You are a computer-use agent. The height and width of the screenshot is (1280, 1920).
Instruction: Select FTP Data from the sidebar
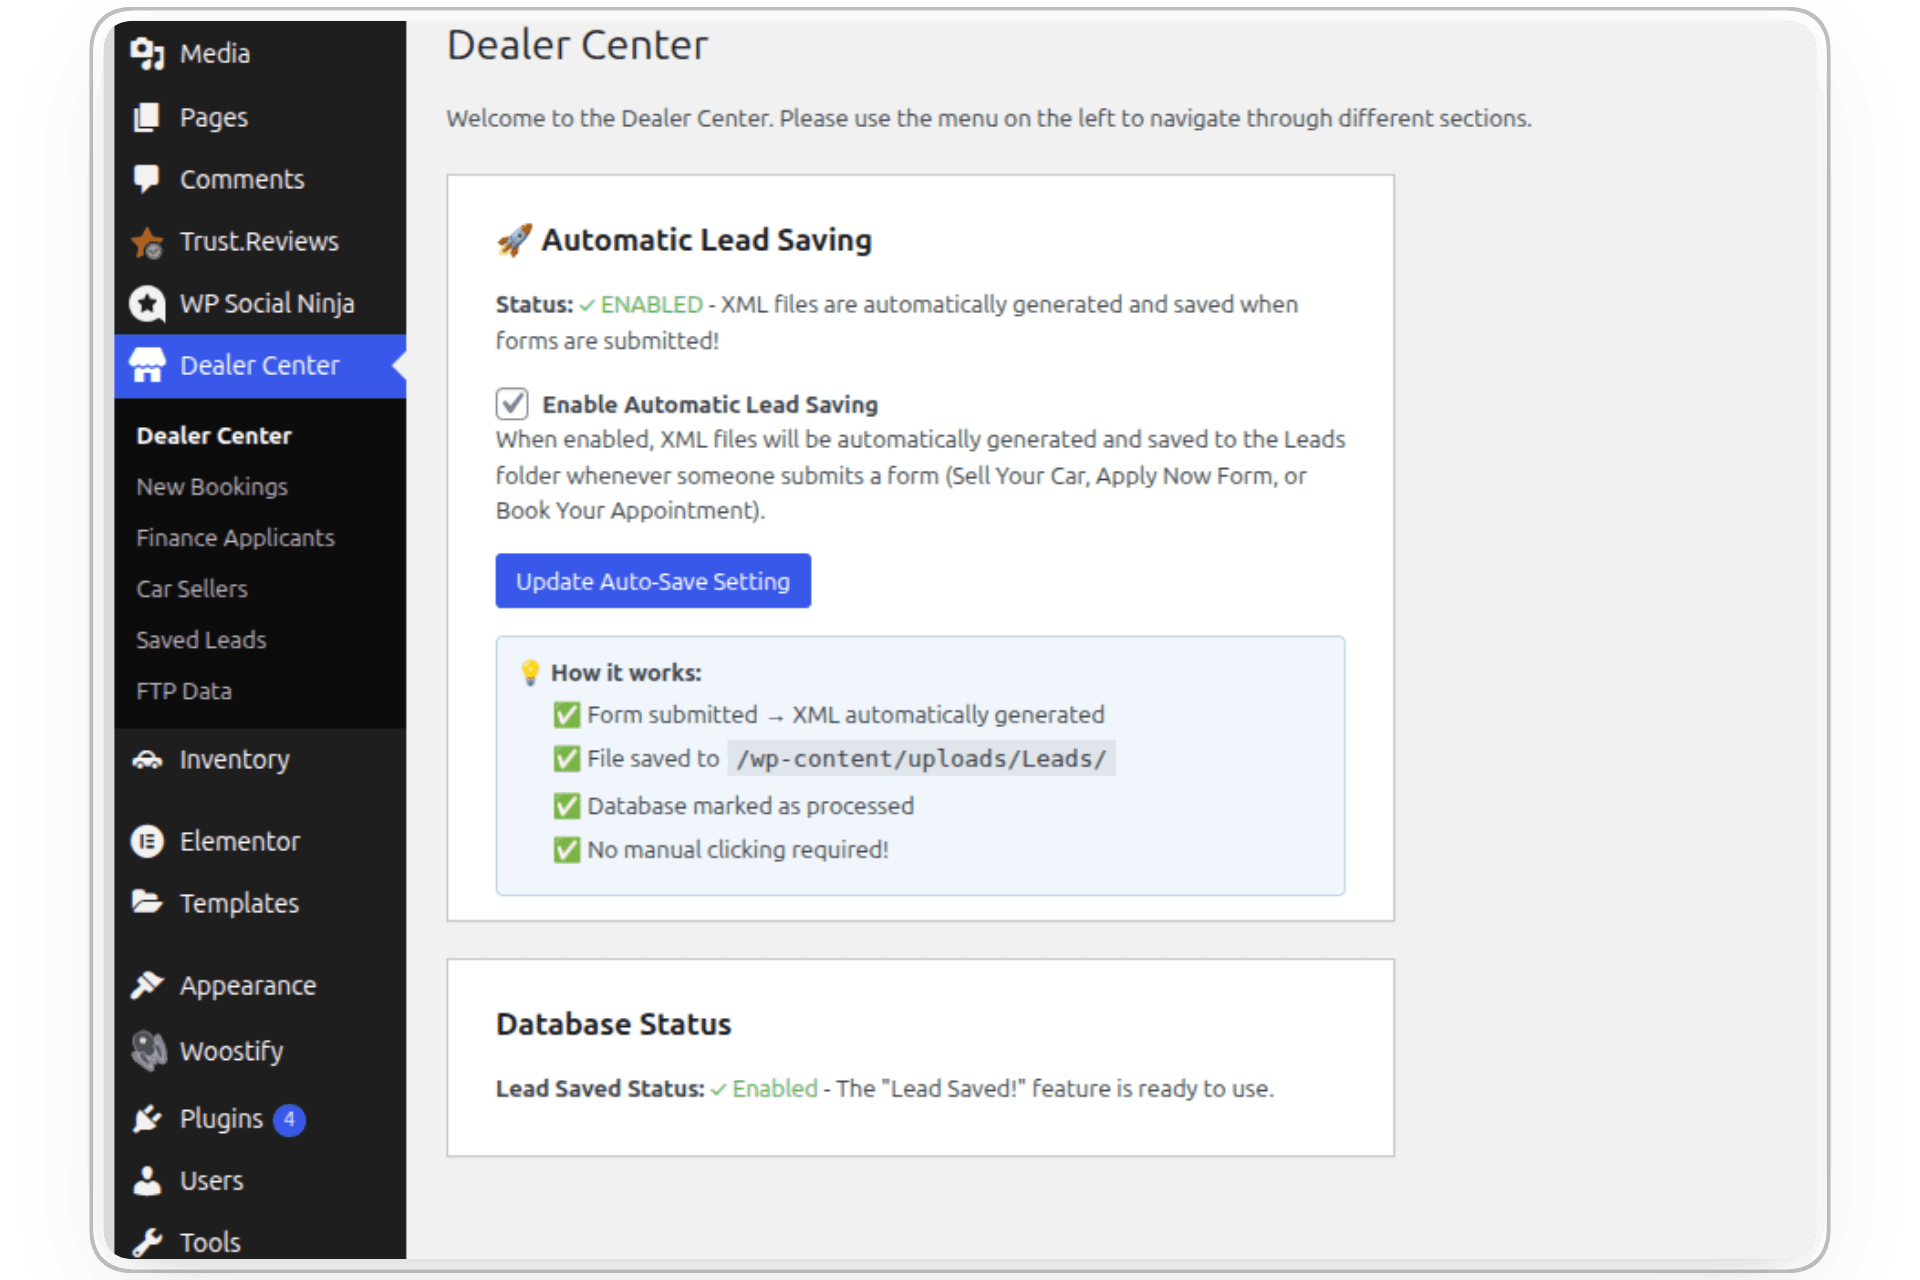(184, 690)
